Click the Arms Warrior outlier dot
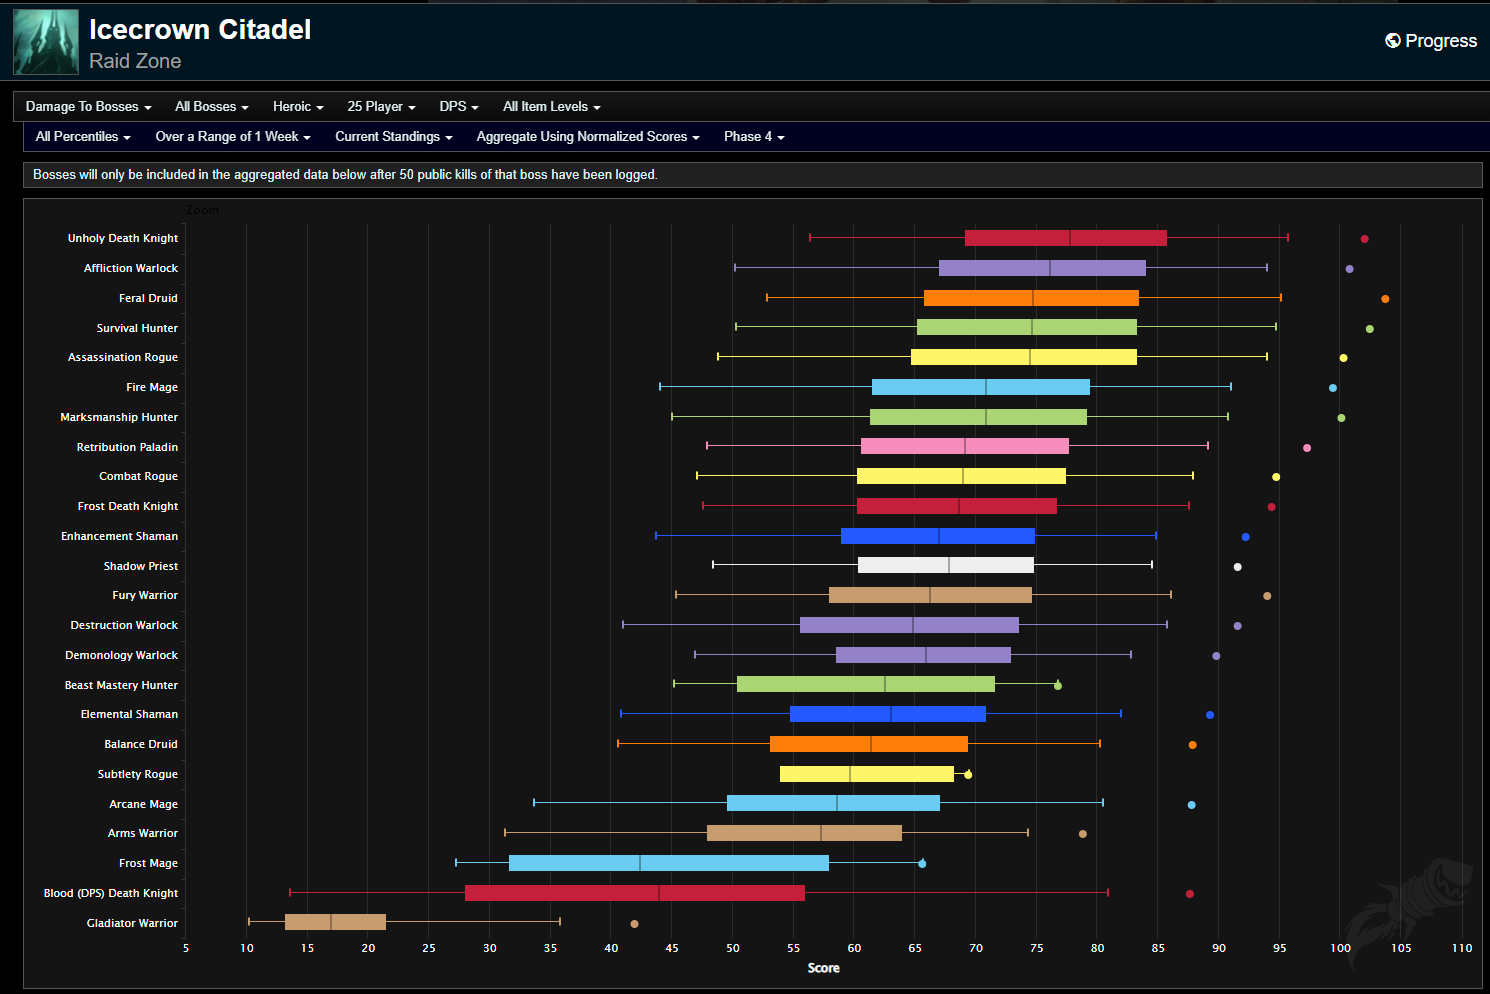Screen dimensions: 1490x994 click(x=1082, y=834)
